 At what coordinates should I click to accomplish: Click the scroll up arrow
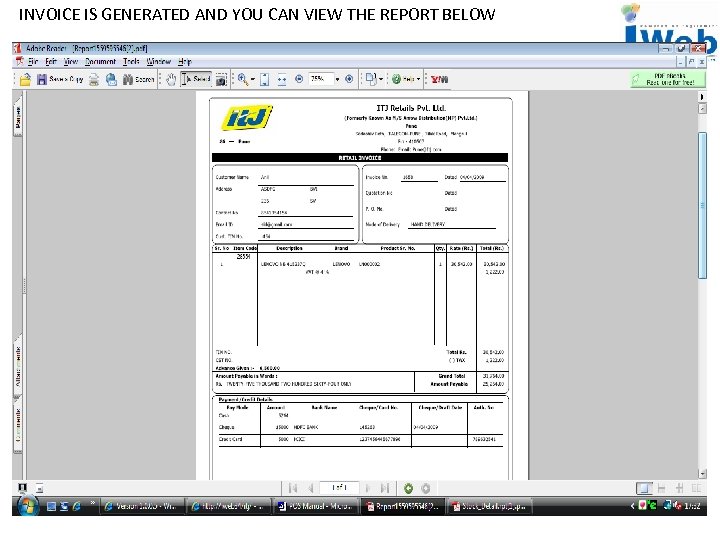pos(702,109)
